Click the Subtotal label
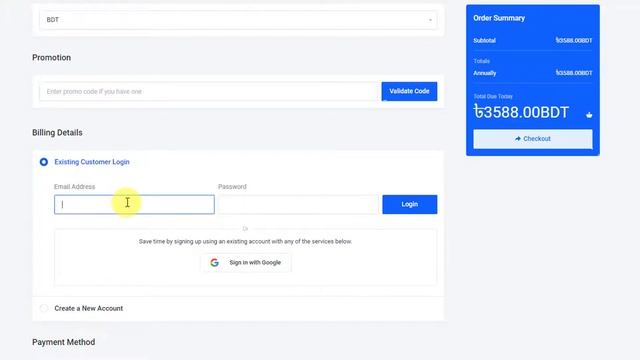 (484, 40)
